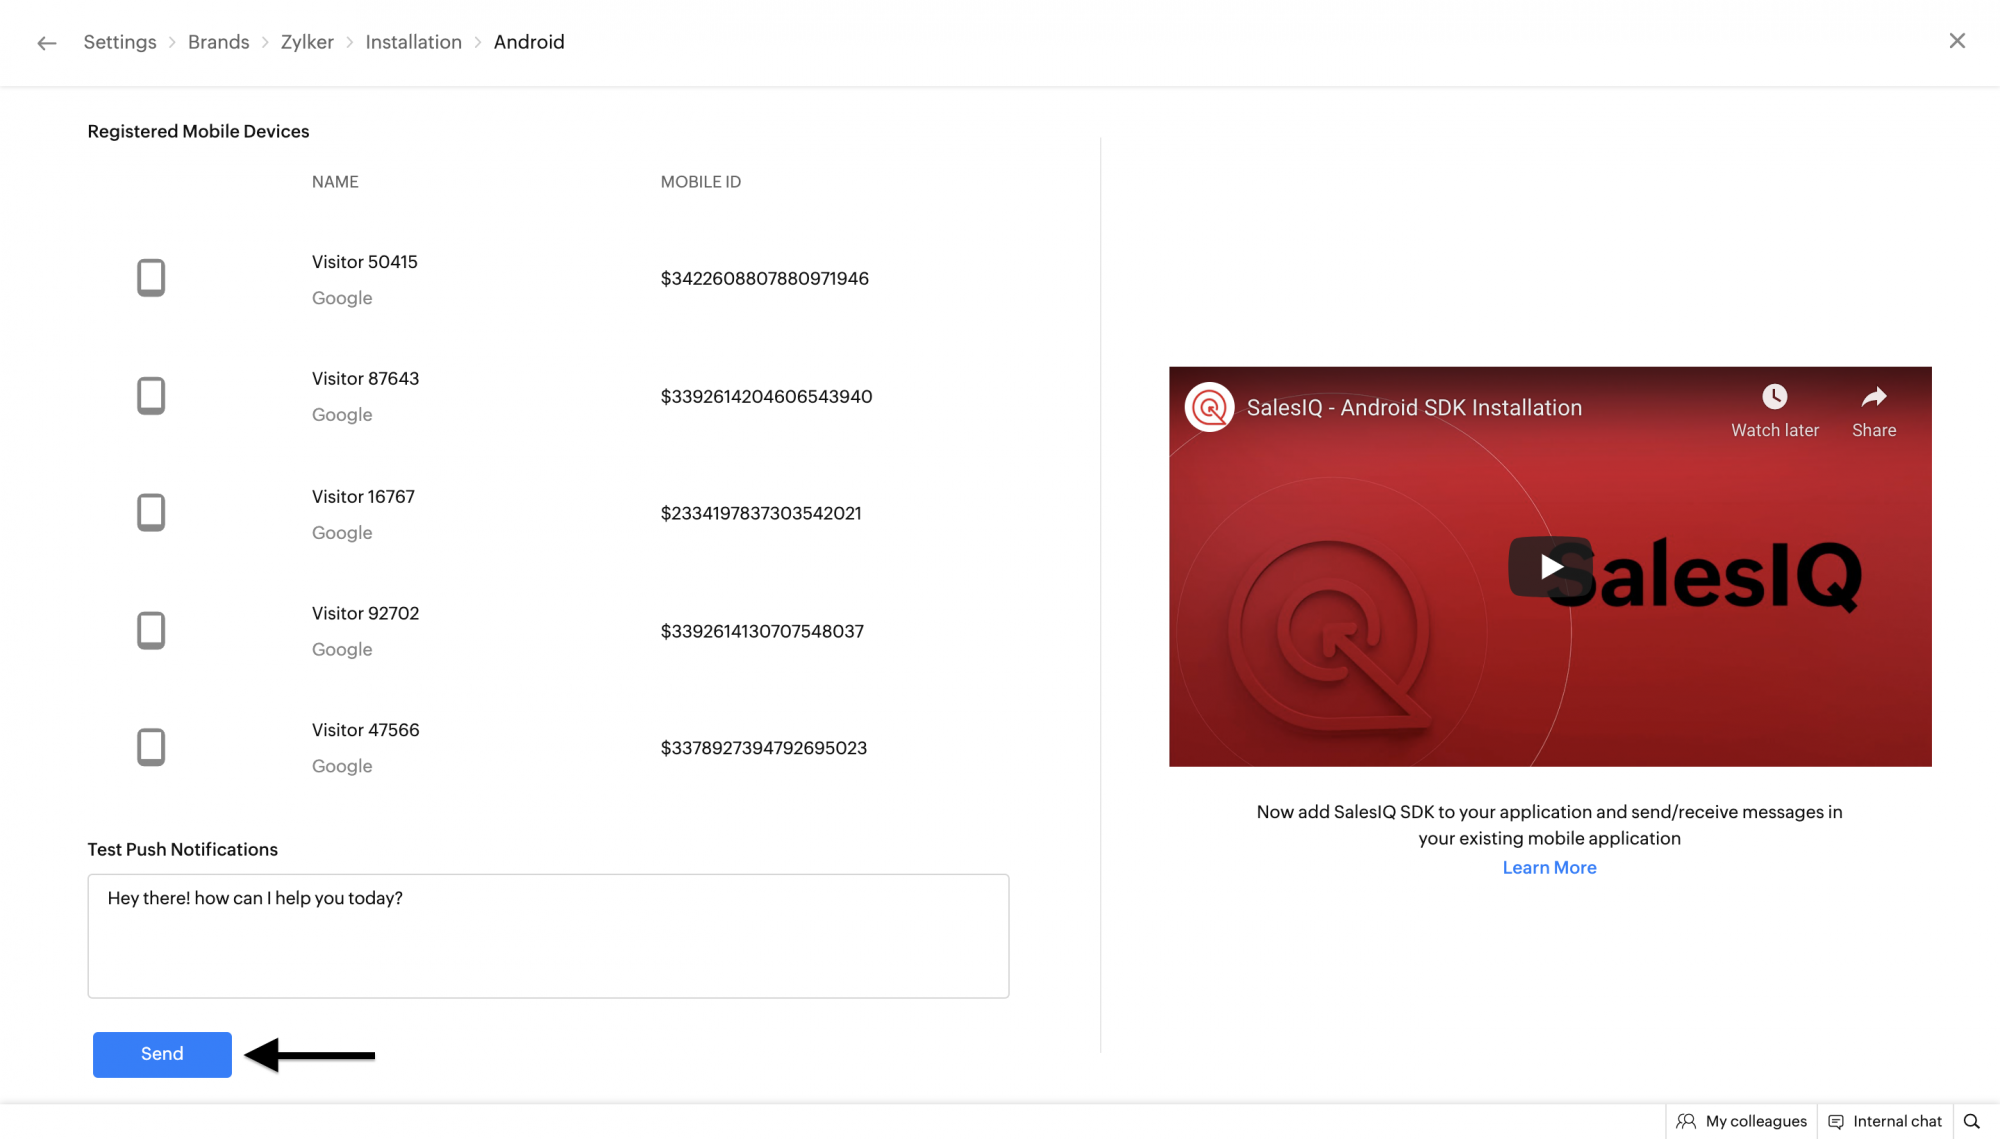The image size is (2000, 1139).
Task: Navigate to the Zylker breadcrumb
Action: [x=307, y=42]
